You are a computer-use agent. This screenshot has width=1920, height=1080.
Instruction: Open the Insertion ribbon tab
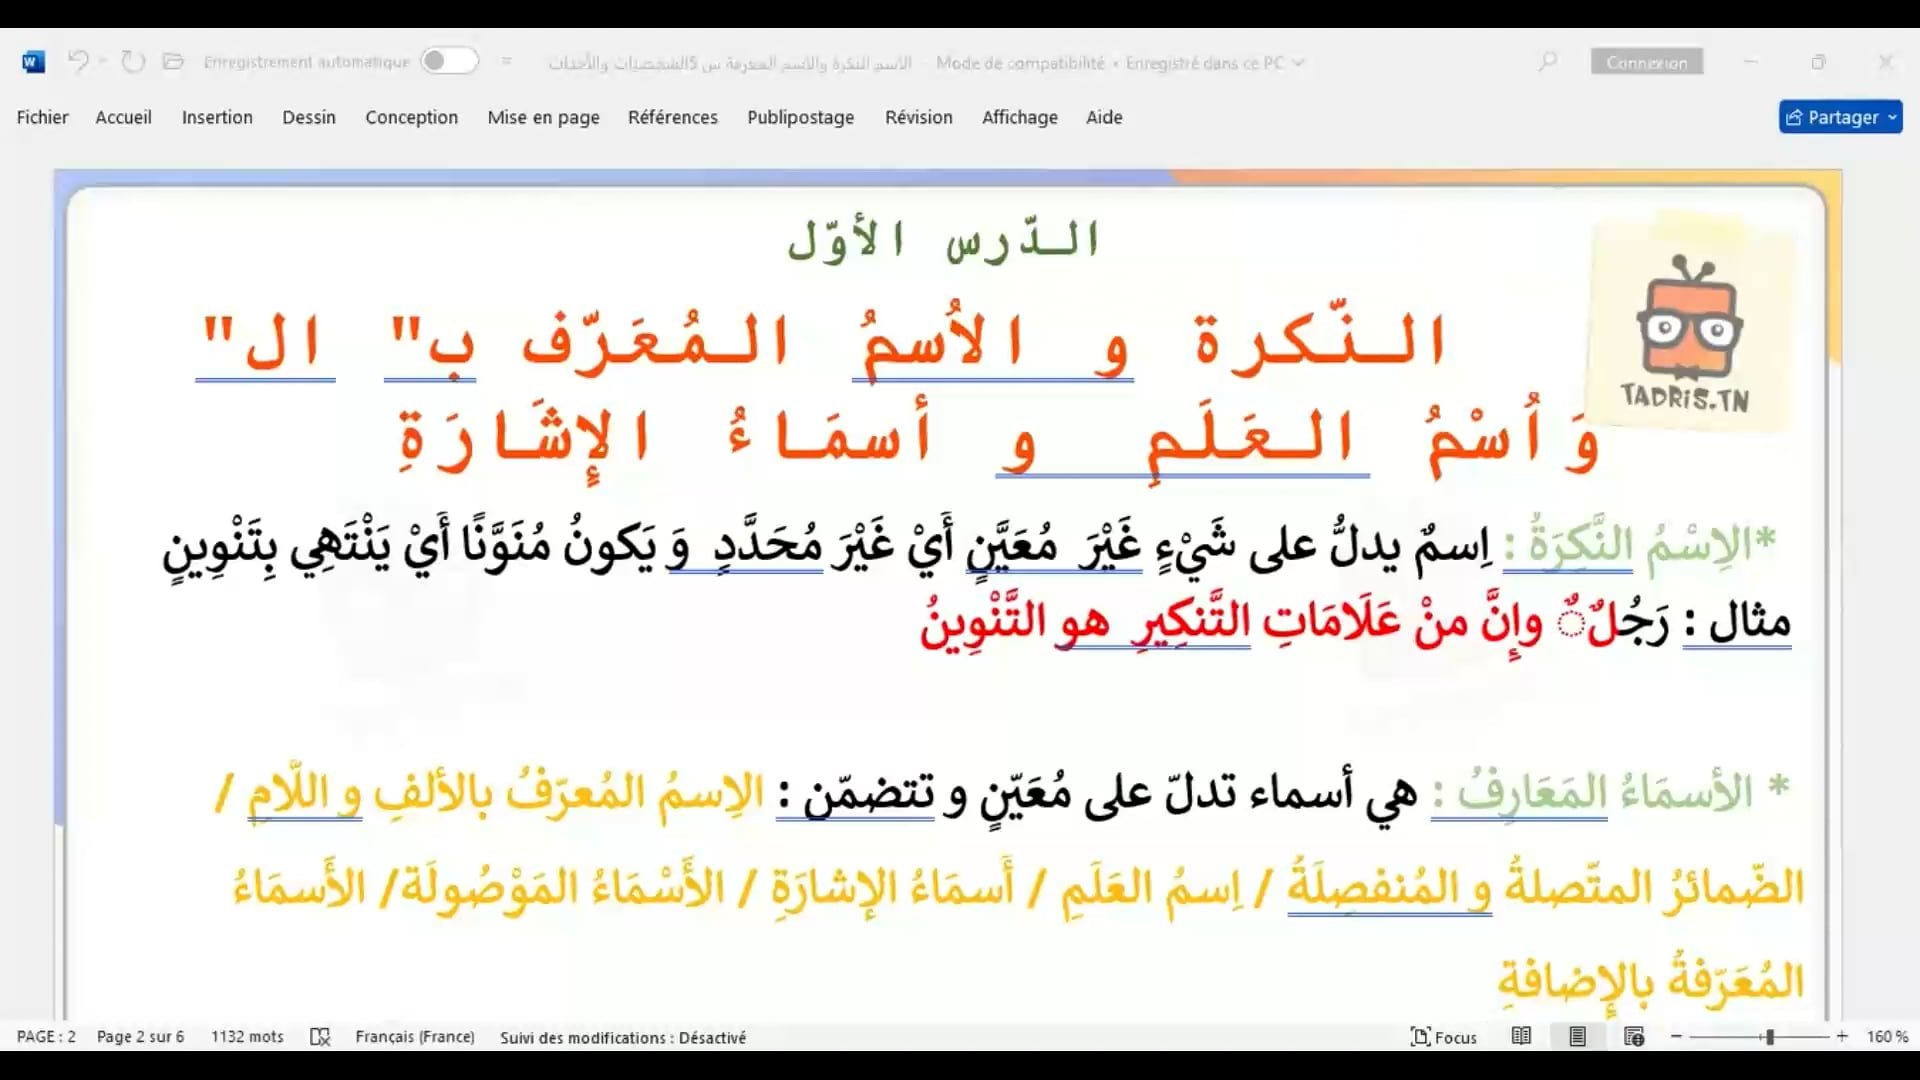coord(217,117)
